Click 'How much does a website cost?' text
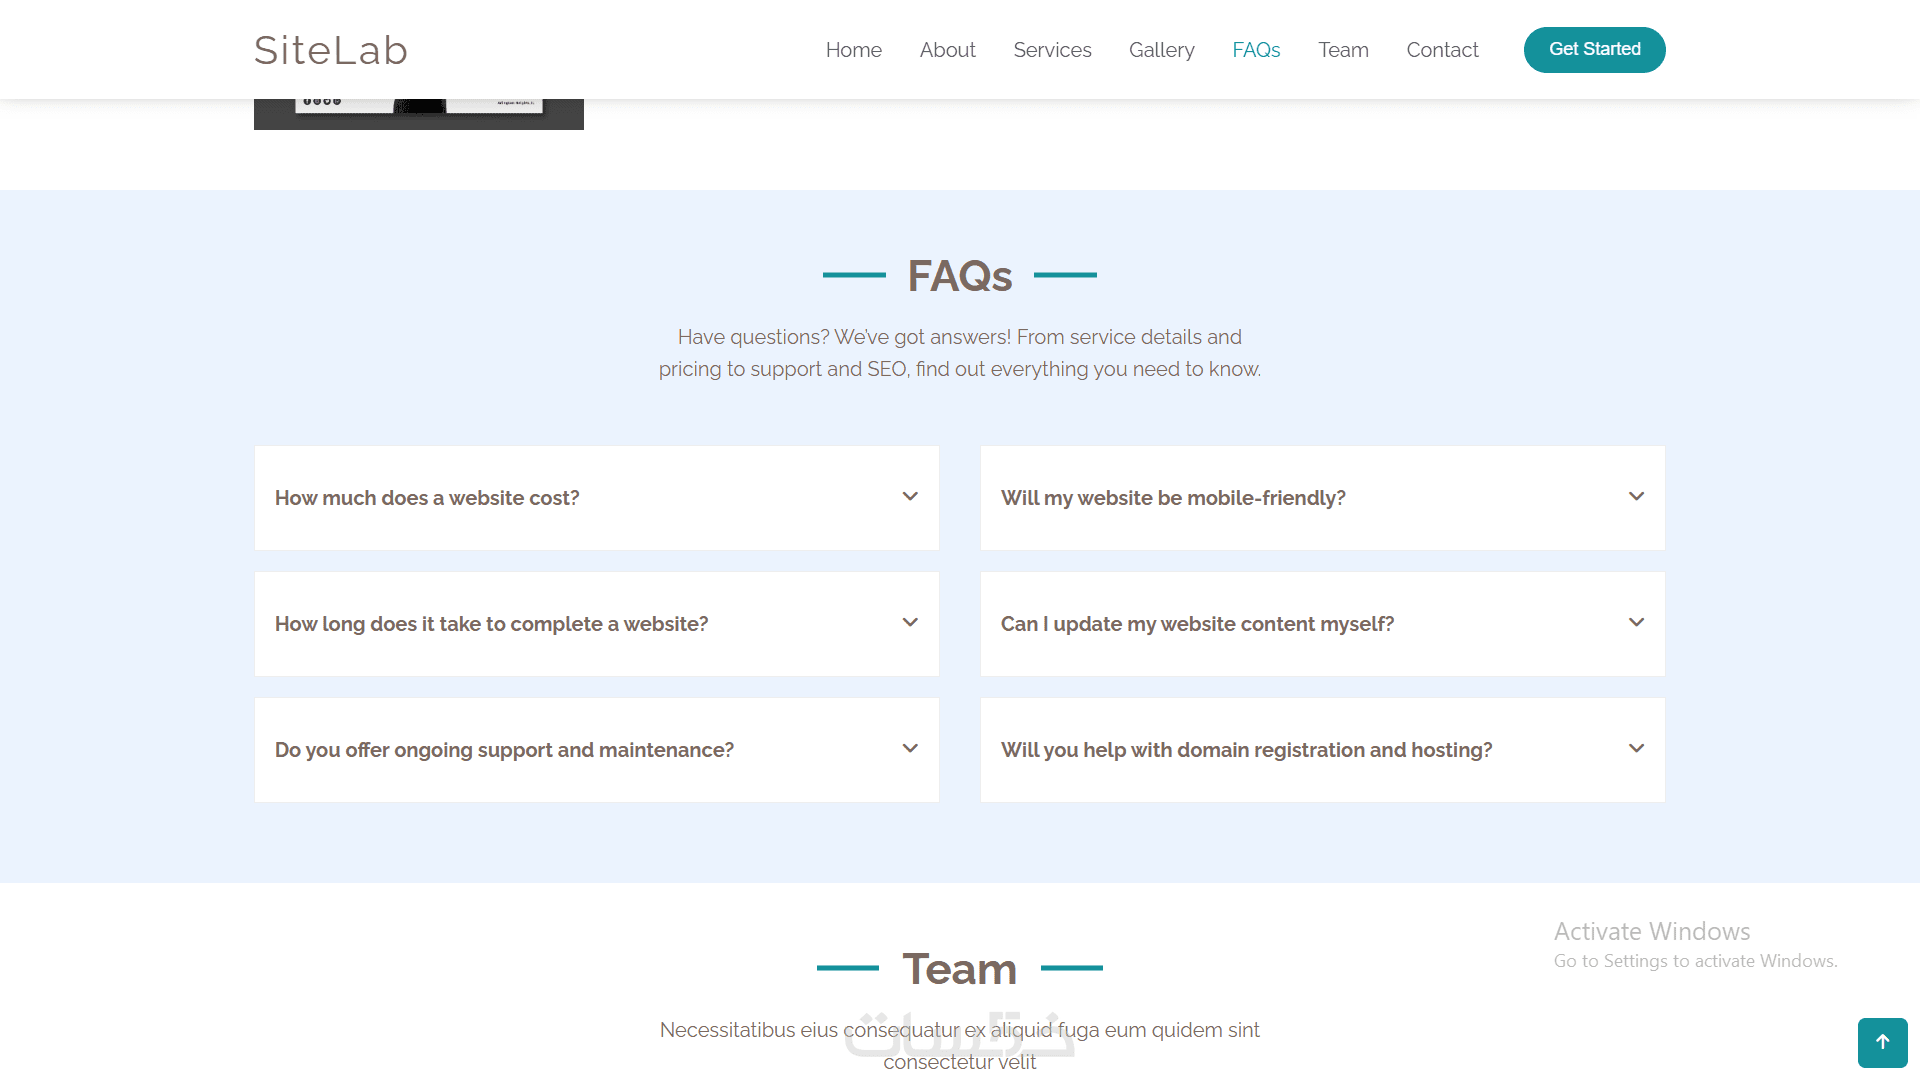This screenshot has height=1080, width=1920. pyautogui.click(x=427, y=498)
